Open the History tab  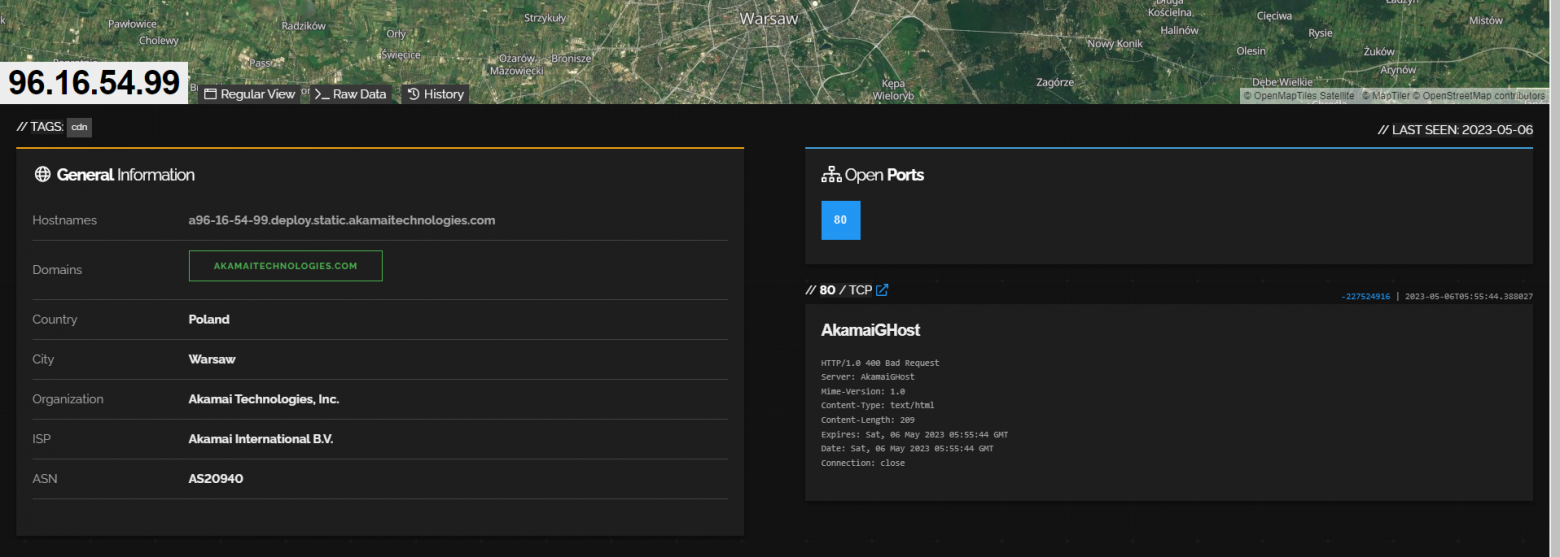coord(435,94)
